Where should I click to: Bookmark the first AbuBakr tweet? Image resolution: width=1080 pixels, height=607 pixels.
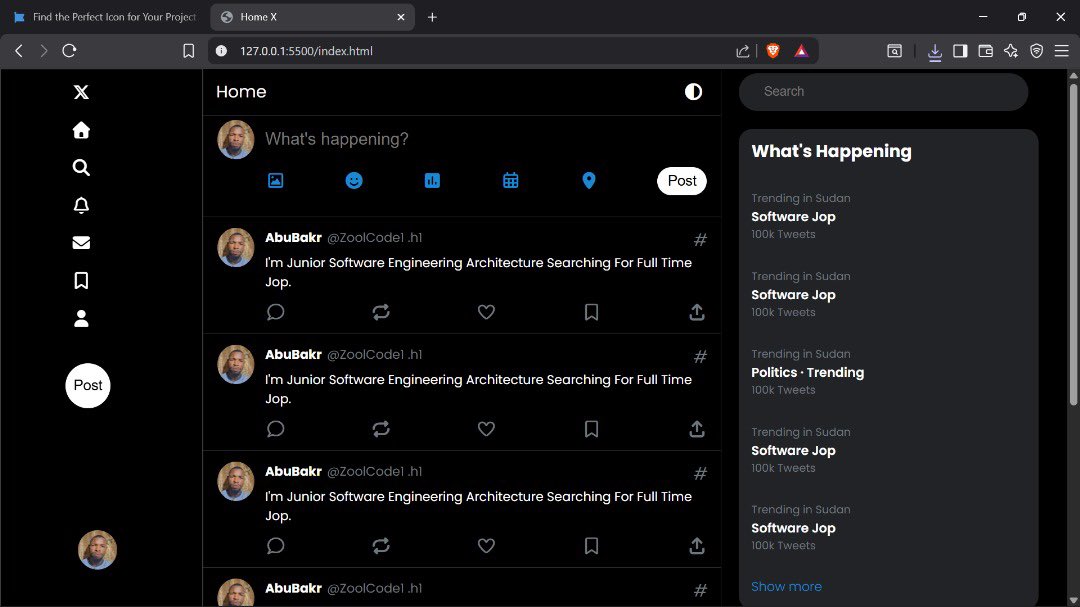tap(592, 312)
